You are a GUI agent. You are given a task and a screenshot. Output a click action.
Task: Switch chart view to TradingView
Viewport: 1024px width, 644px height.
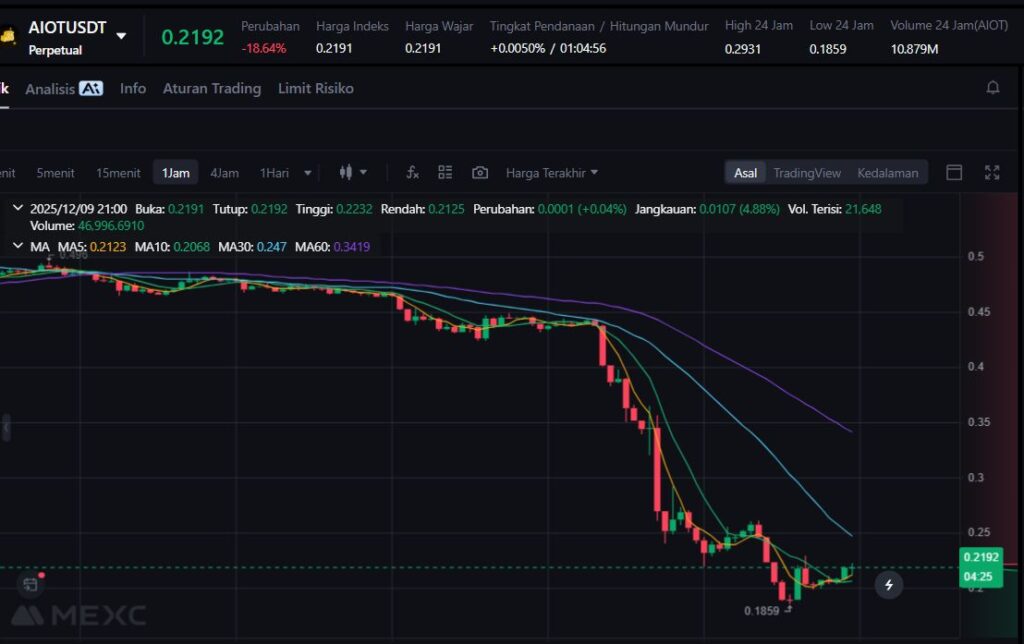pos(806,173)
